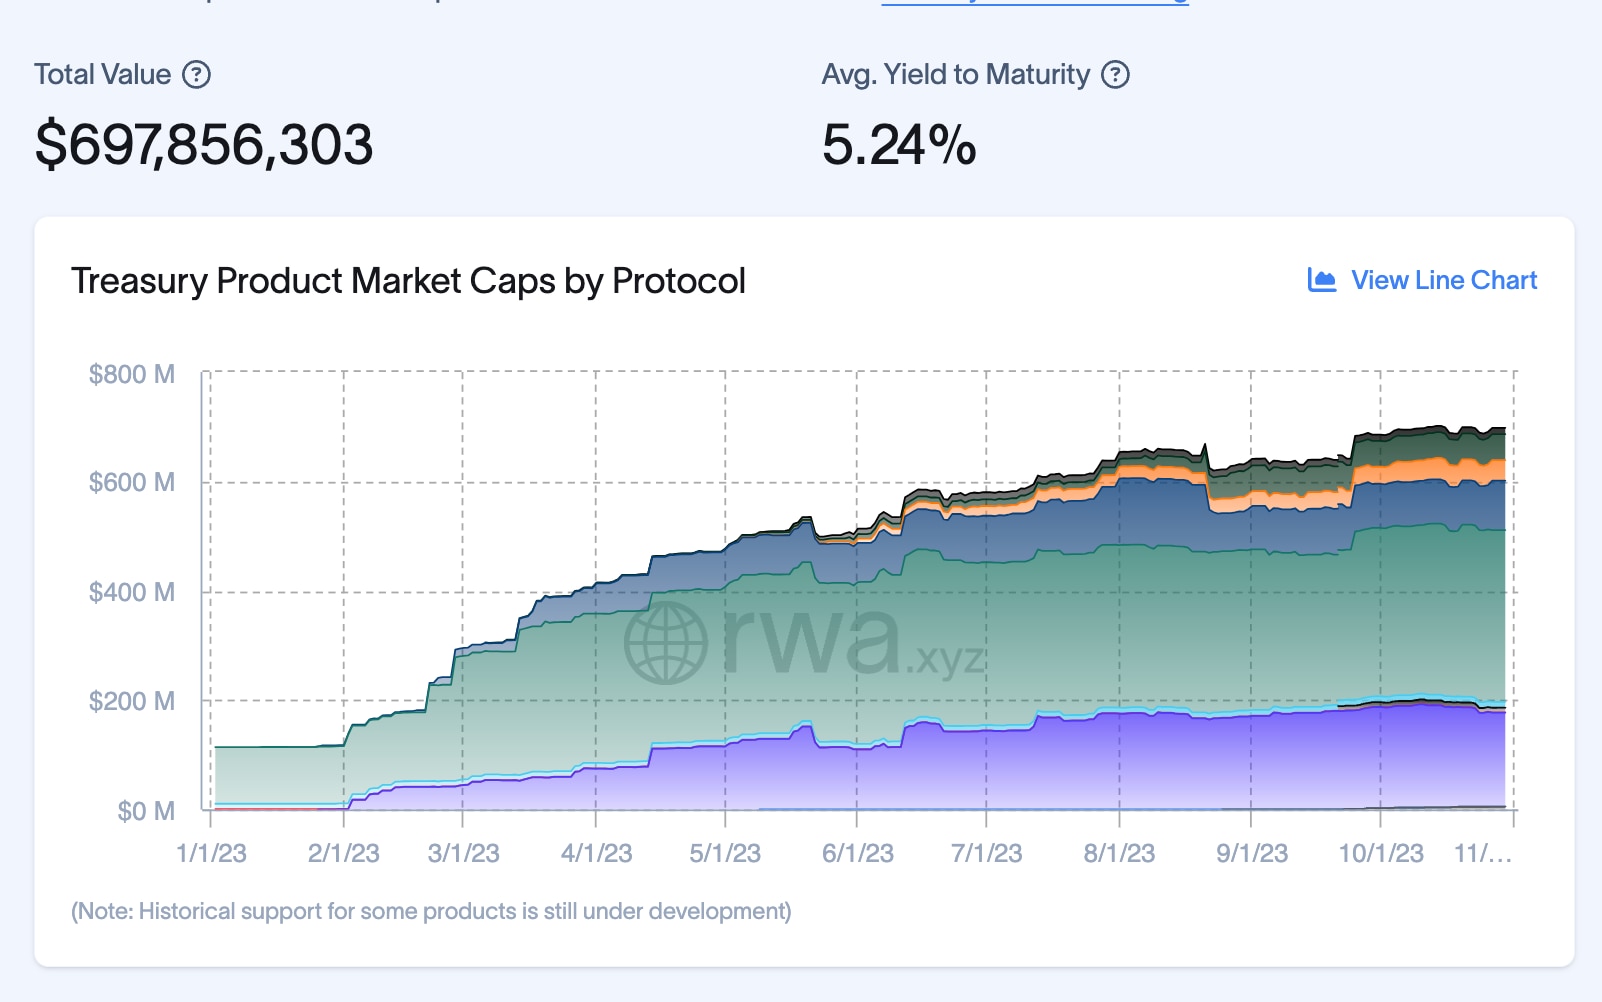The height and width of the screenshot is (1002, 1602).
Task: Select the Treasury Product Market Caps by Protocol header
Action: [408, 281]
